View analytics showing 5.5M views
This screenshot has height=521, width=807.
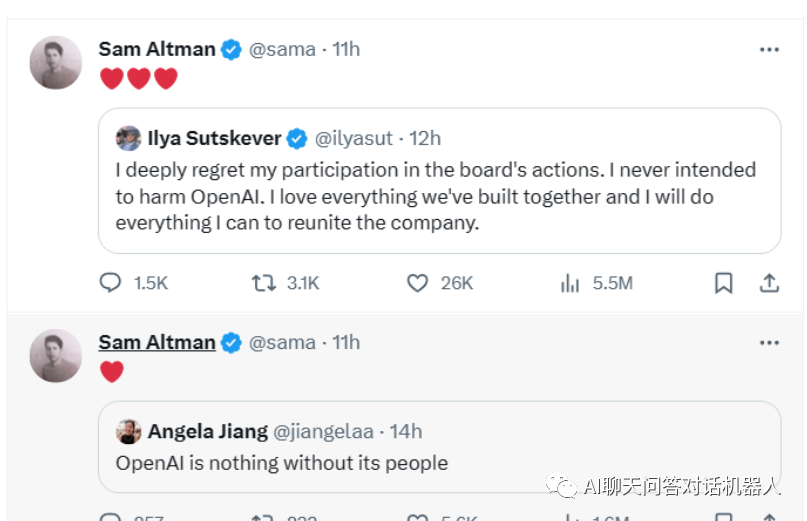571,284
